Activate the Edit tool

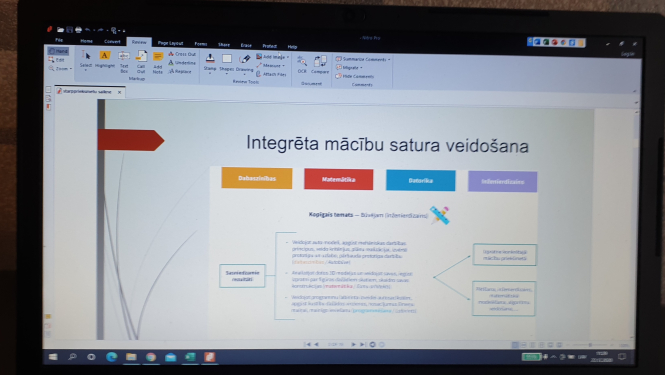click(x=57, y=60)
